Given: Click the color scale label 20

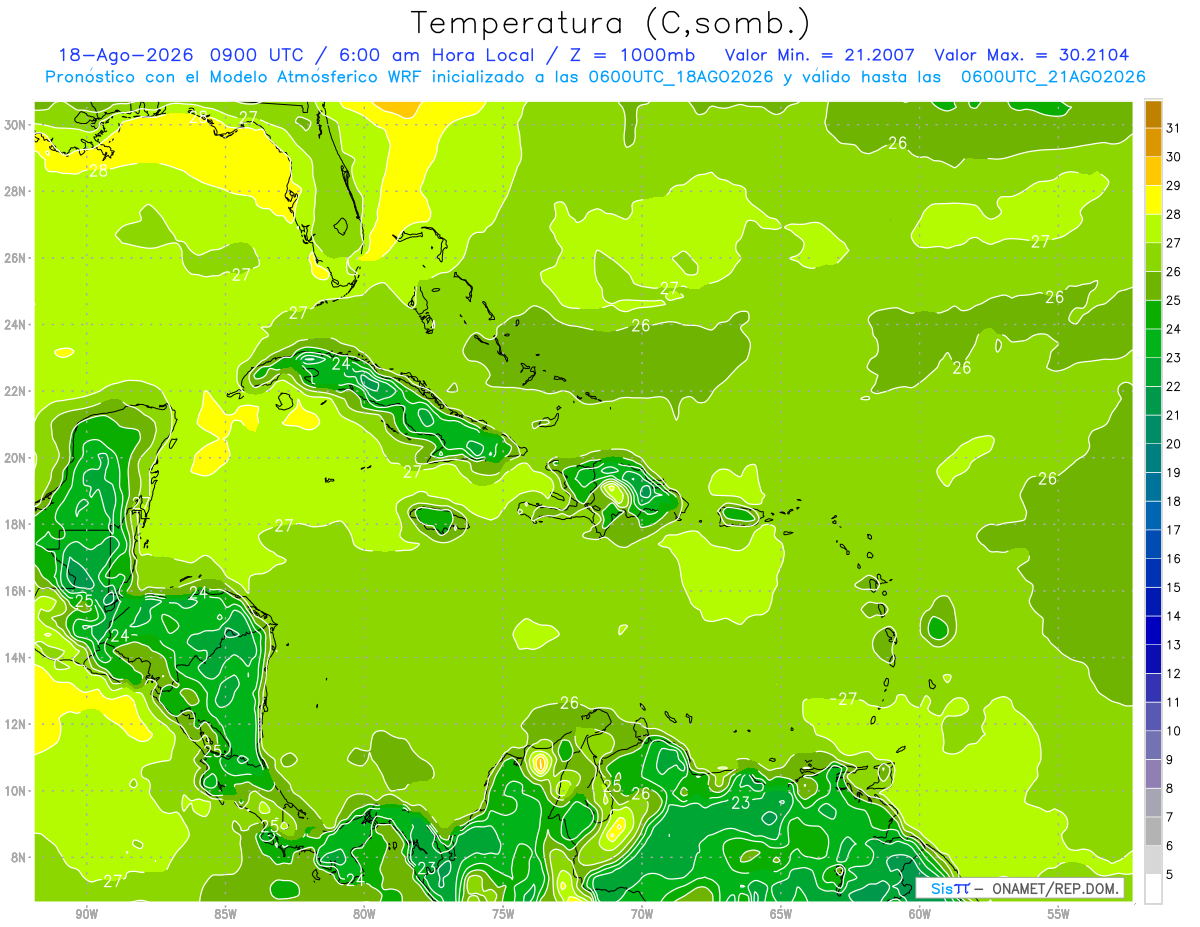Looking at the screenshot, I should coord(1173,444).
